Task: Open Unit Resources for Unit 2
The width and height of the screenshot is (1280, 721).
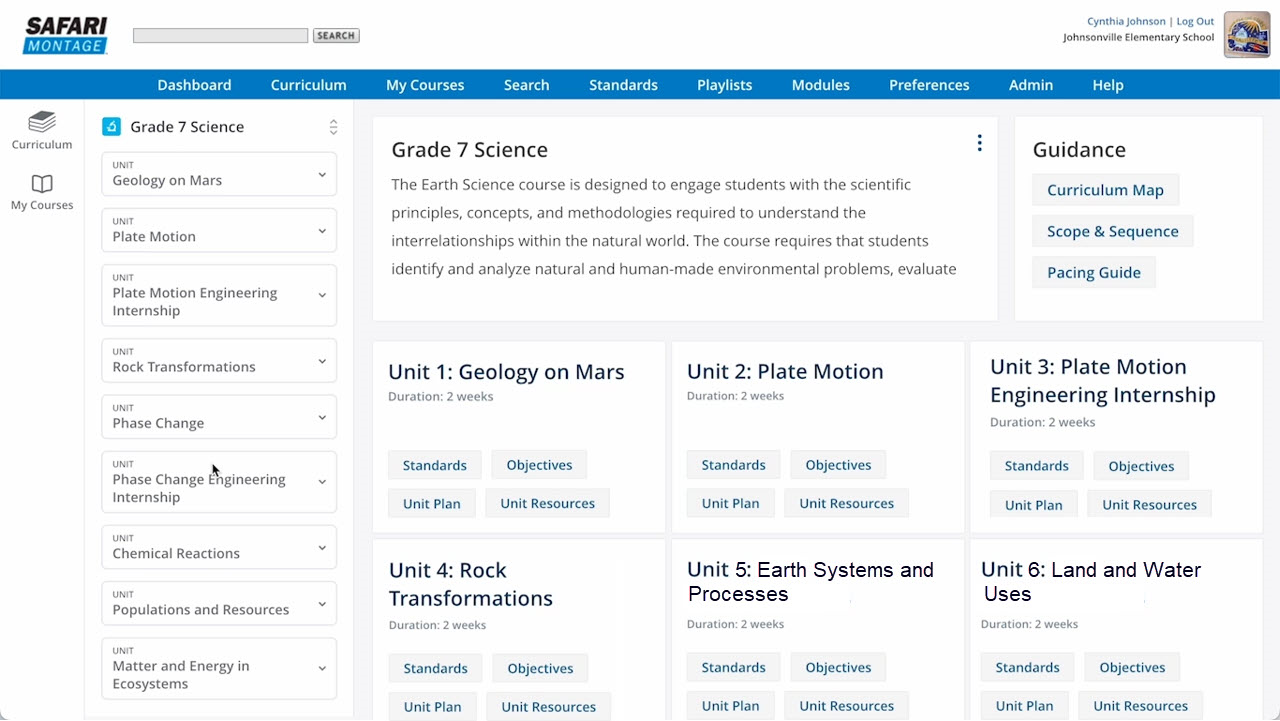Action: point(846,503)
